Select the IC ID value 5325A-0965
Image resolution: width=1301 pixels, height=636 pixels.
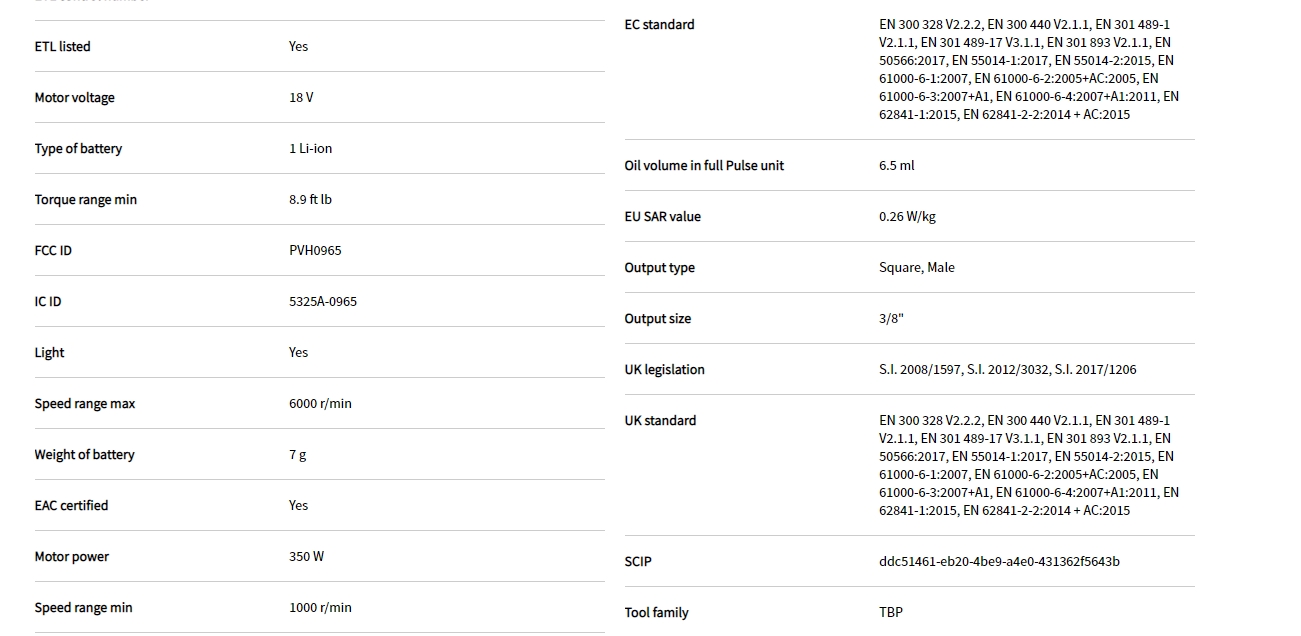click(323, 302)
